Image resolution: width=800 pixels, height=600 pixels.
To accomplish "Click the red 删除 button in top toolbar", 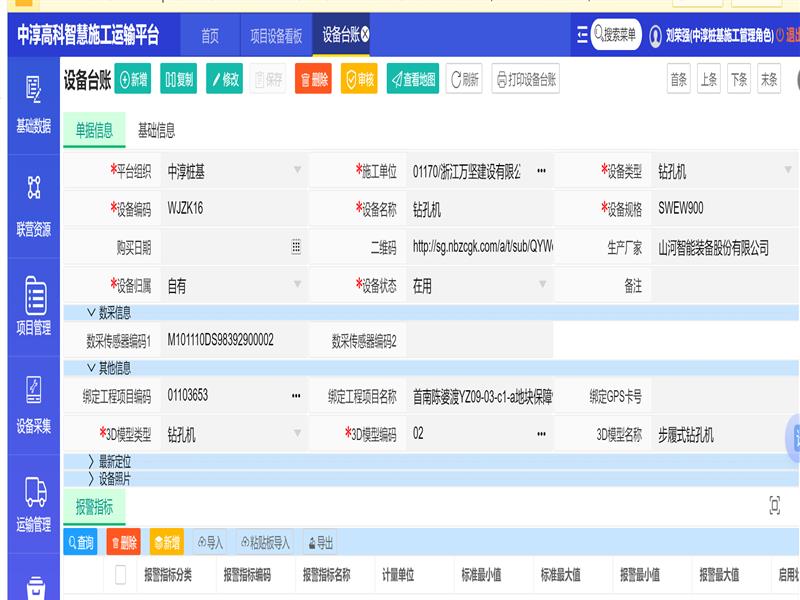I will click(x=313, y=80).
